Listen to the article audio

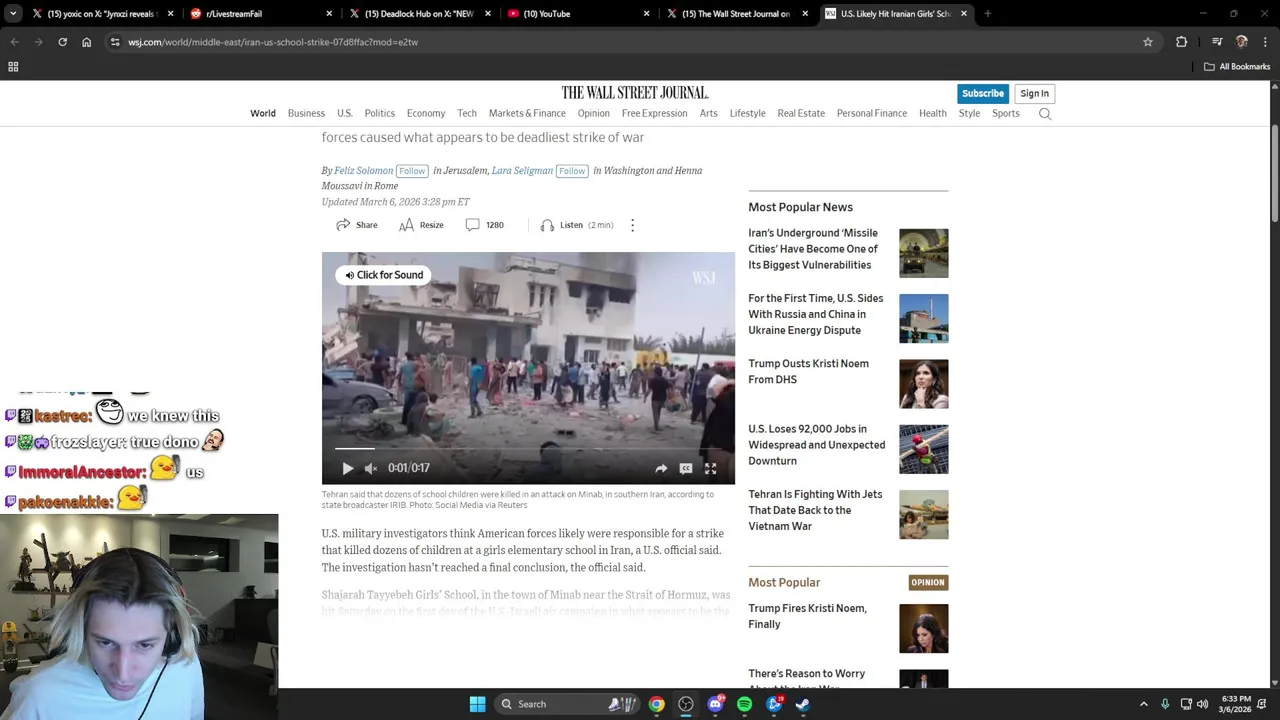pos(576,225)
